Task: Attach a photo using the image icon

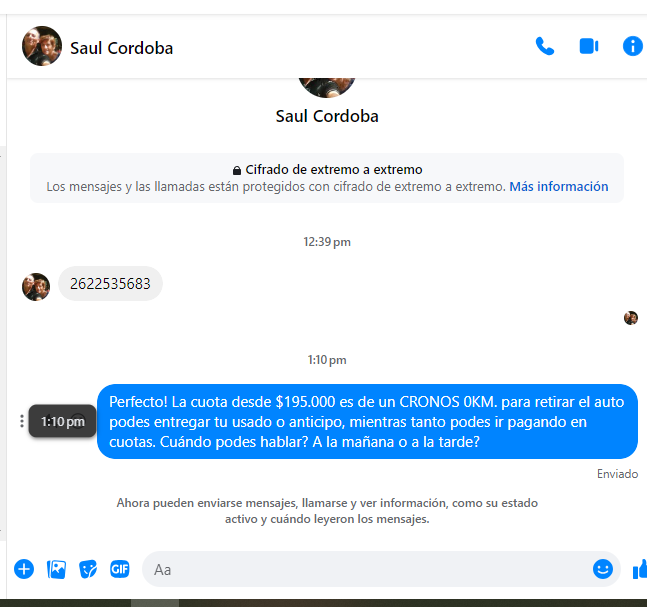Action: click(56, 569)
